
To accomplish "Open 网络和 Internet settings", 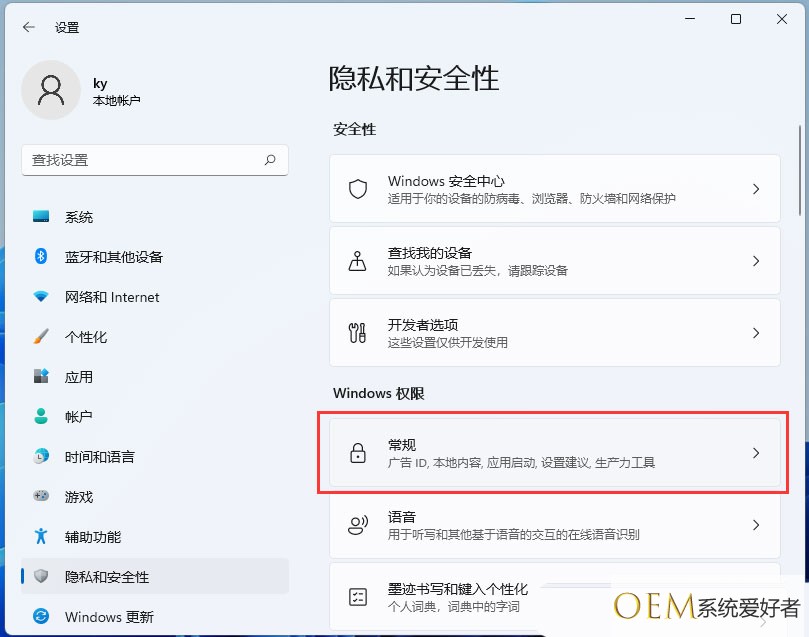I will 111,297.
